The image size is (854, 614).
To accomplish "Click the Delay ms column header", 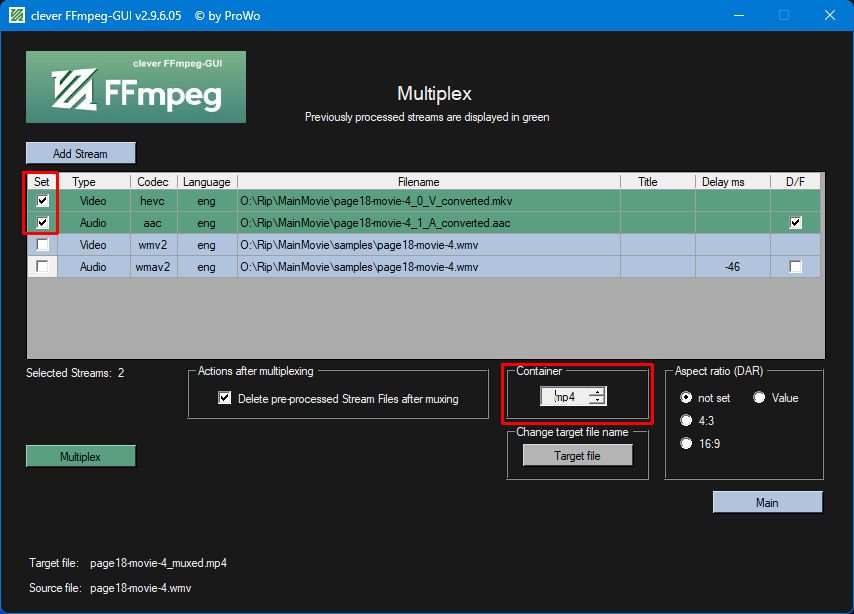I will point(733,181).
